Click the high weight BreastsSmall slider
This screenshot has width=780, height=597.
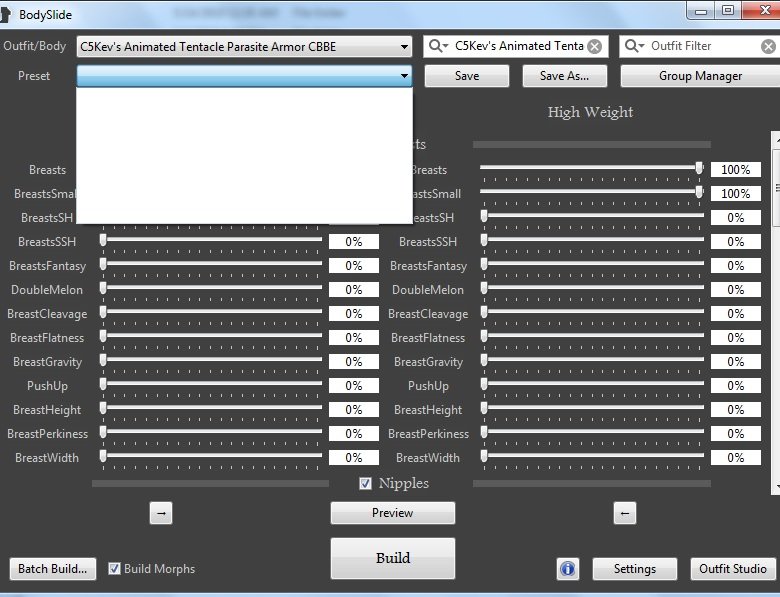point(592,192)
